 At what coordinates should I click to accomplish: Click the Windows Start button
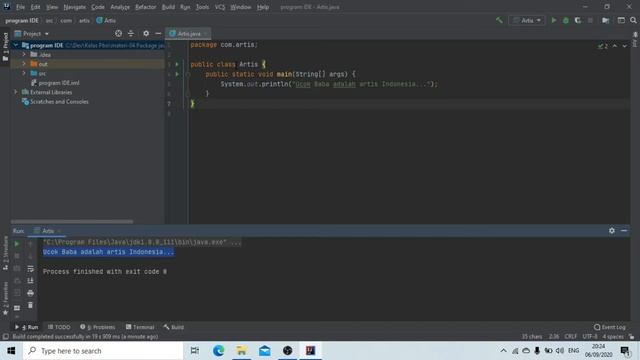11,351
